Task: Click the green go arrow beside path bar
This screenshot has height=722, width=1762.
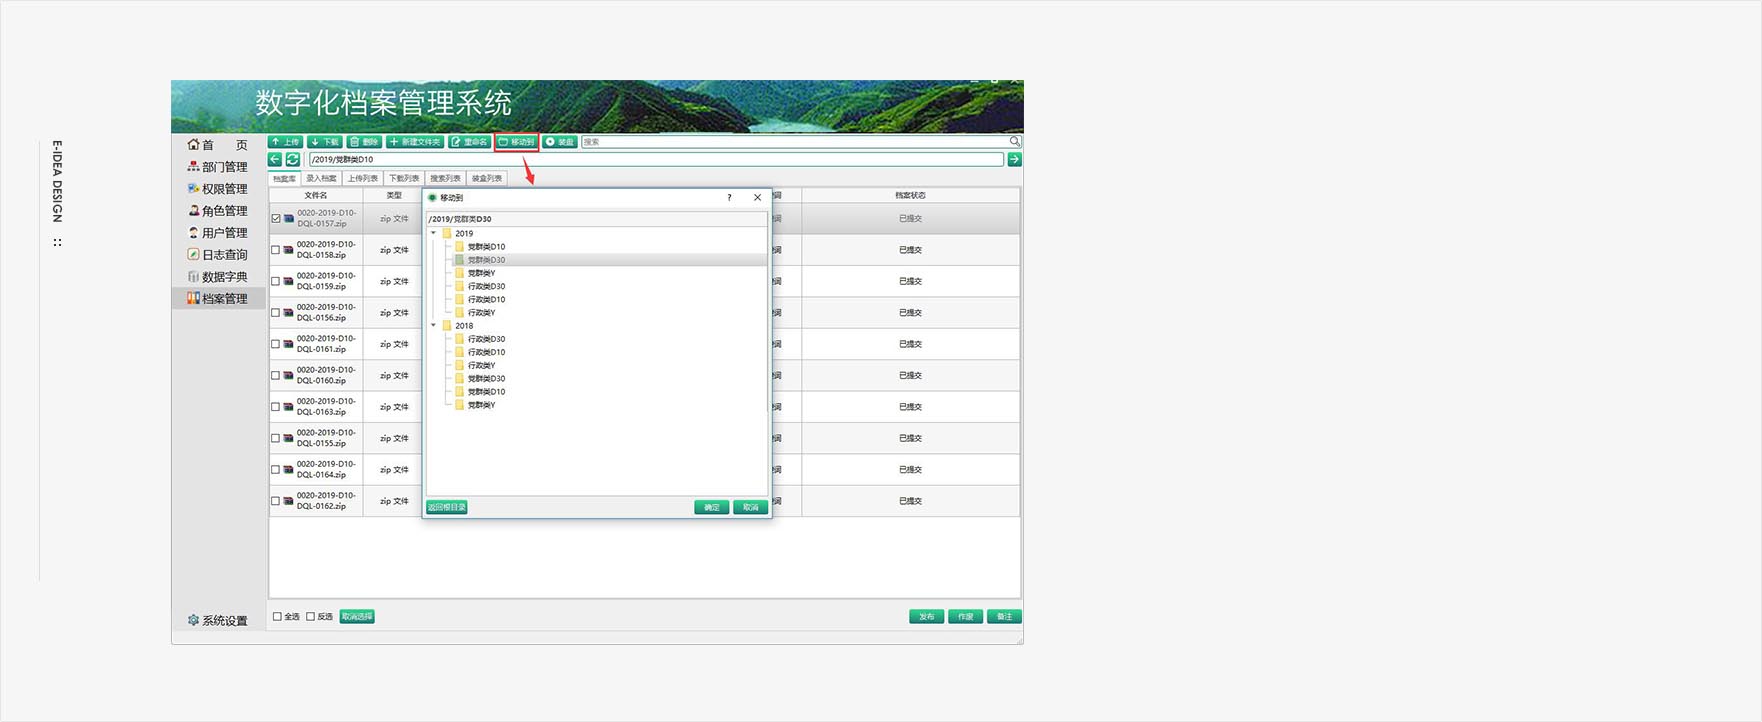Action: coord(1014,160)
